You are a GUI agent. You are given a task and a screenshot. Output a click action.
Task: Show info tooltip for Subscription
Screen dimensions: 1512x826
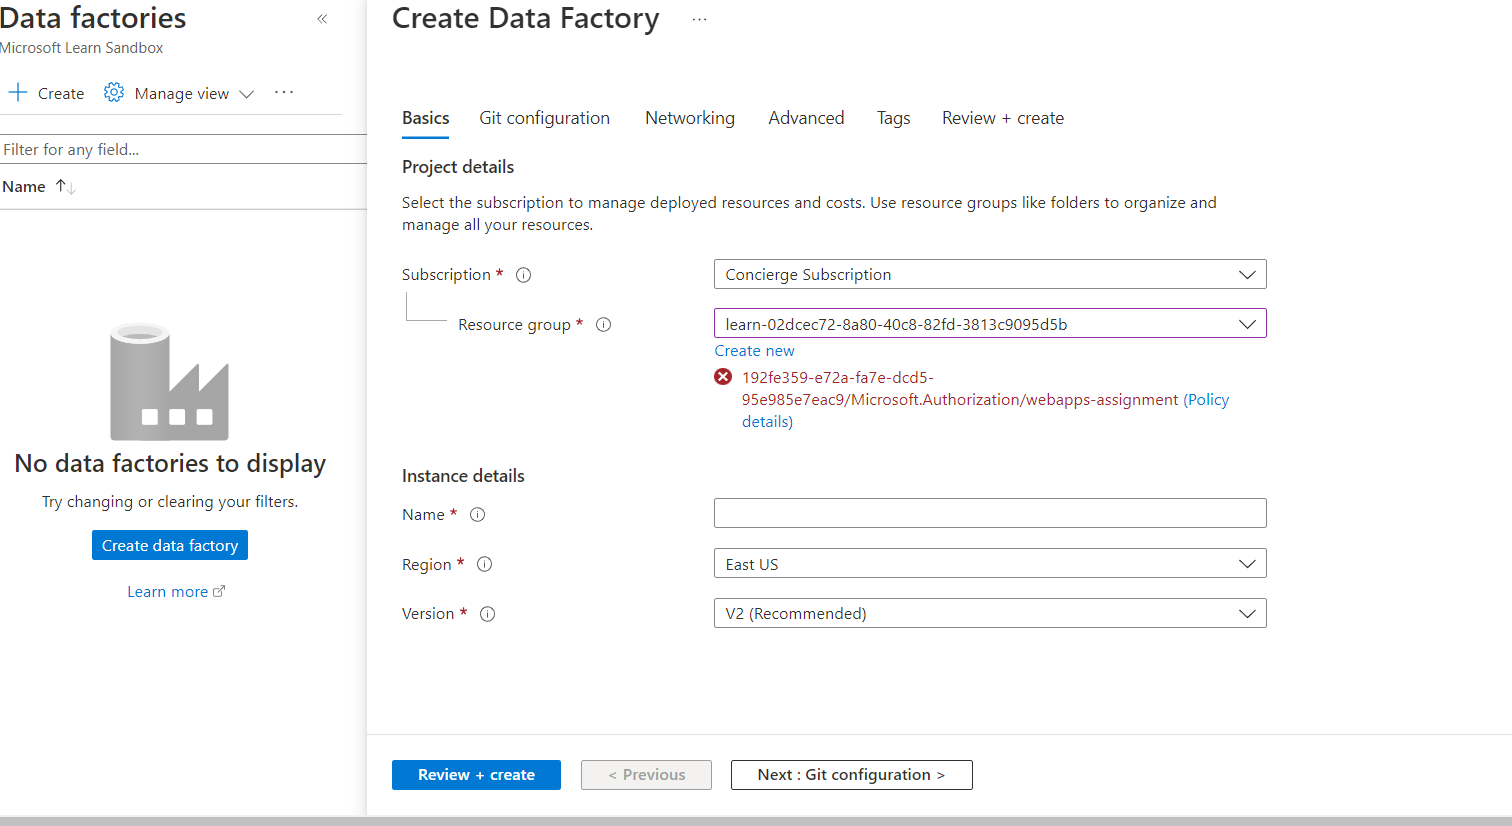pyautogui.click(x=523, y=275)
